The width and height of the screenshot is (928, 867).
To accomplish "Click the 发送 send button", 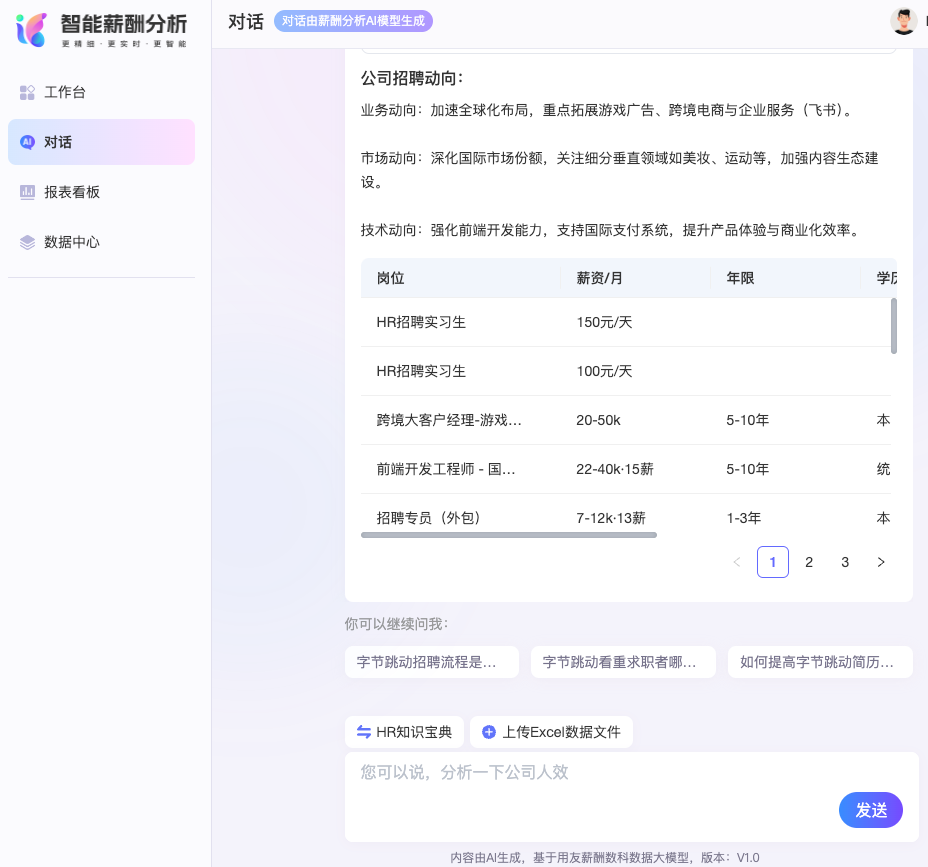I will [870, 810].
